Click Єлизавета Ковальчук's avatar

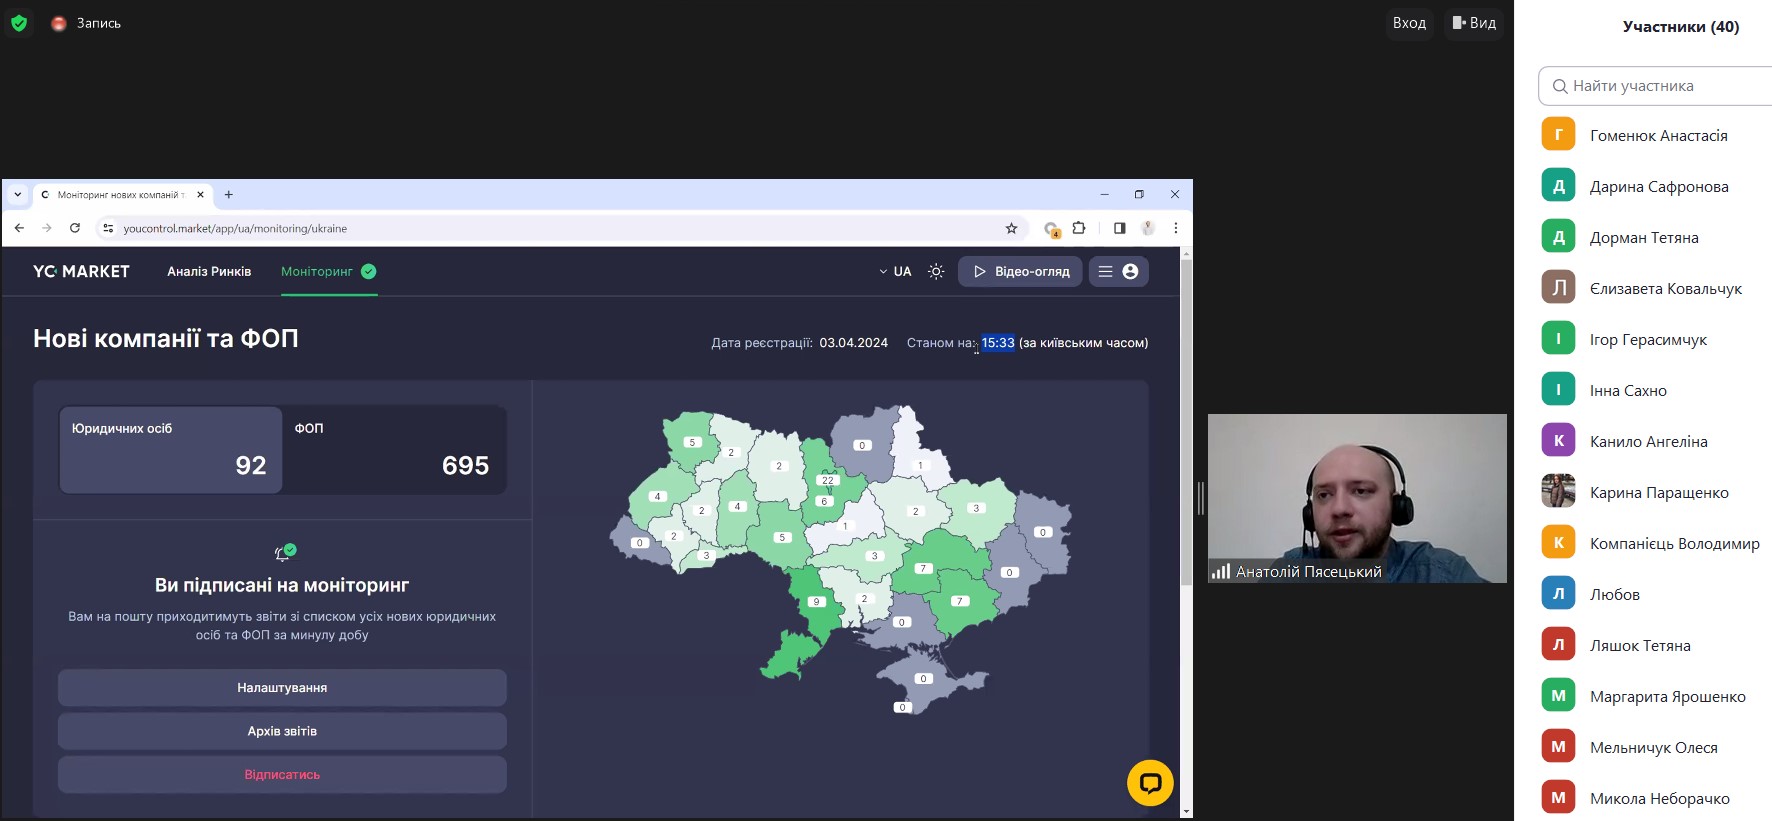pyautogui.click(x=1558, y=288)
